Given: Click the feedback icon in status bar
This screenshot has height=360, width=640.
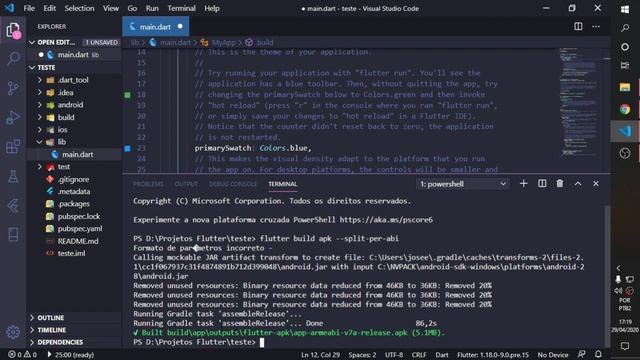Looking at the screenshot, I should 581,354.
